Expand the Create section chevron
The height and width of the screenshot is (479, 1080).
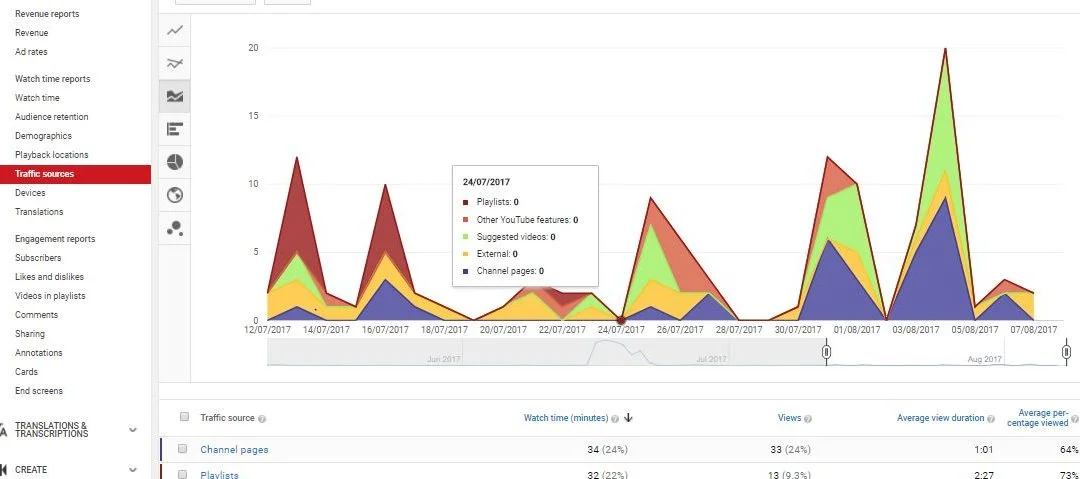(133, 470)
